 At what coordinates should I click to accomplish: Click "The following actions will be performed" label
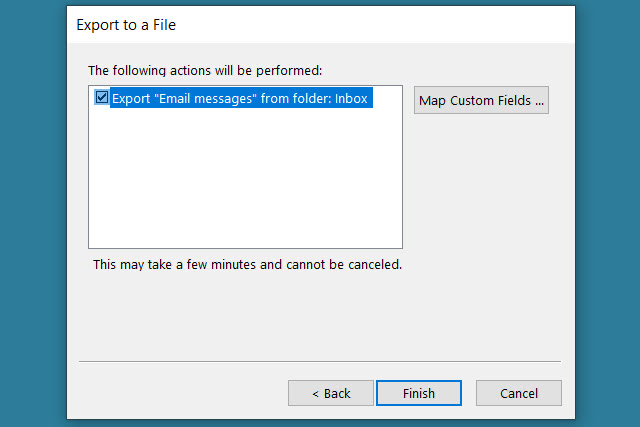[205, 70]
